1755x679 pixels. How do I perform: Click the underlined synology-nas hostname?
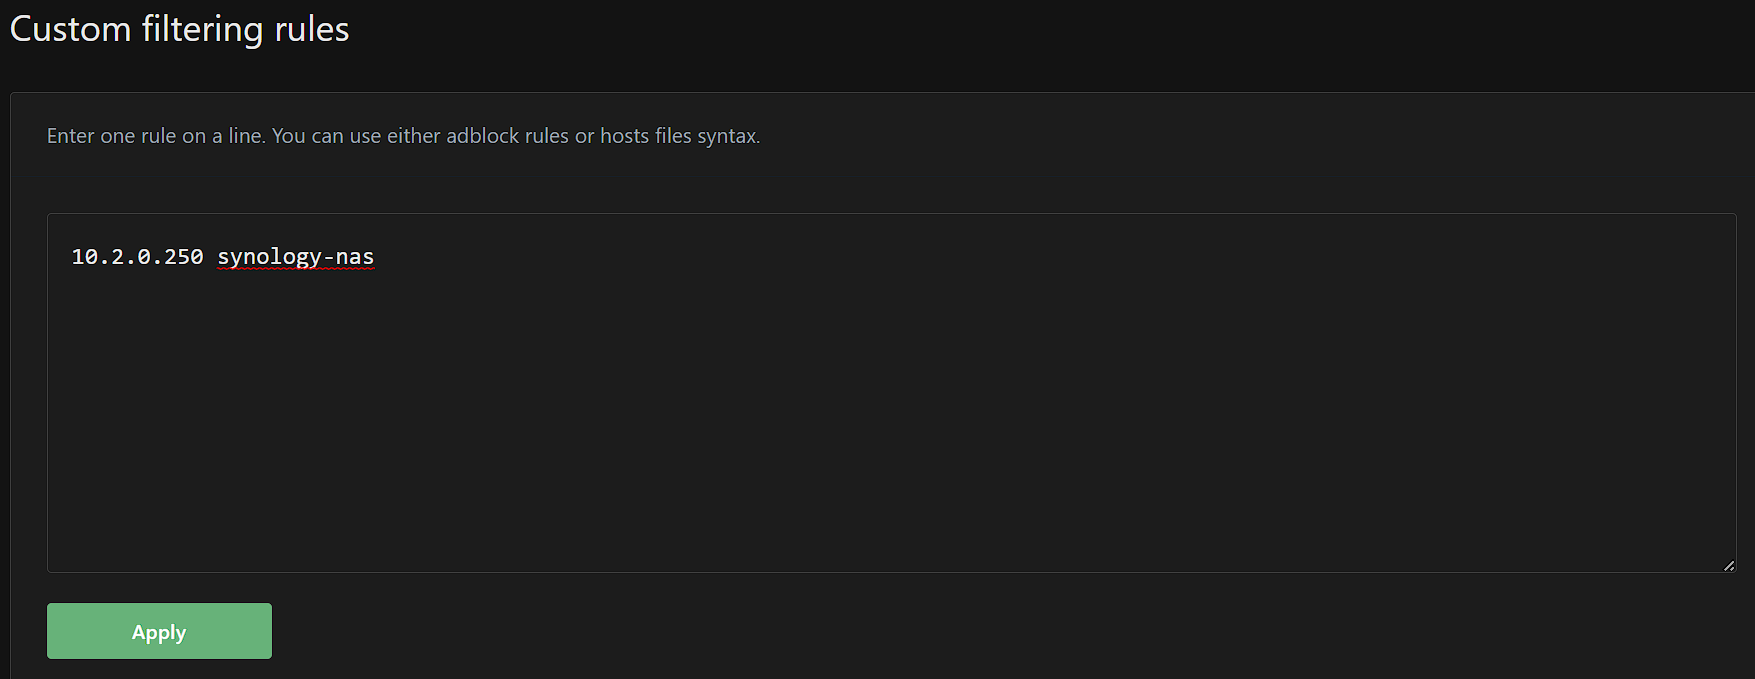tap(295, 257)
